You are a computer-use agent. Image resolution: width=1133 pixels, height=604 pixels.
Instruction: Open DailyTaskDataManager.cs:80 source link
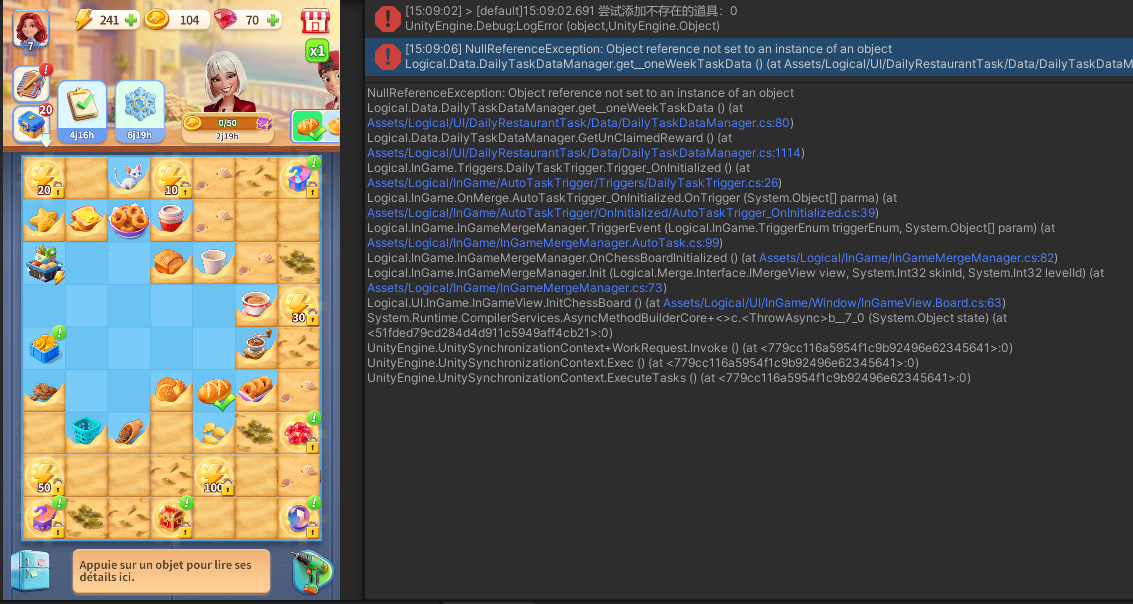pyautogui.click(x=579, y=123)
